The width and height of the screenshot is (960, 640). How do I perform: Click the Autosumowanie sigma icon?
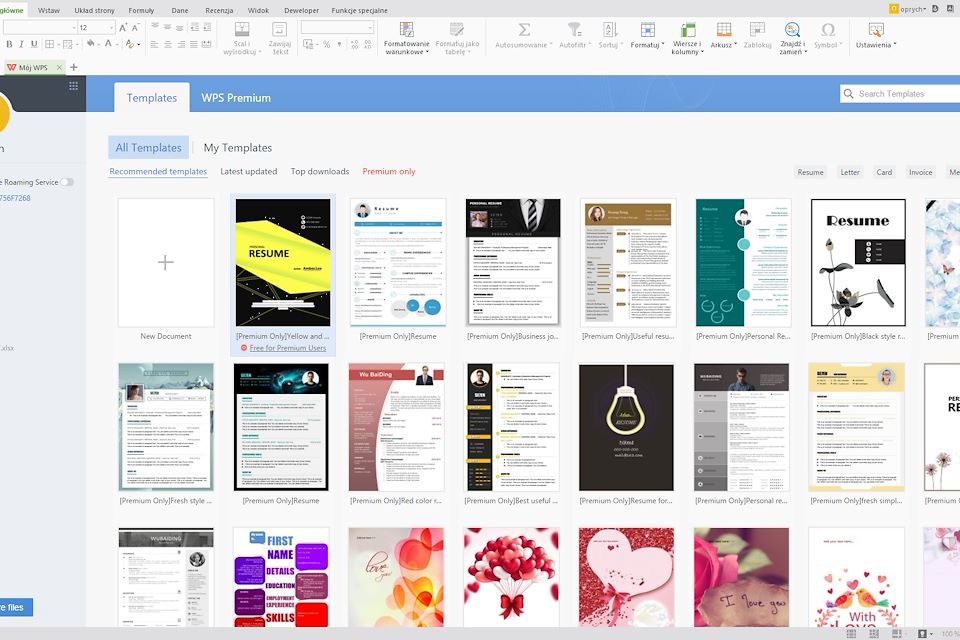pos(524,29)
